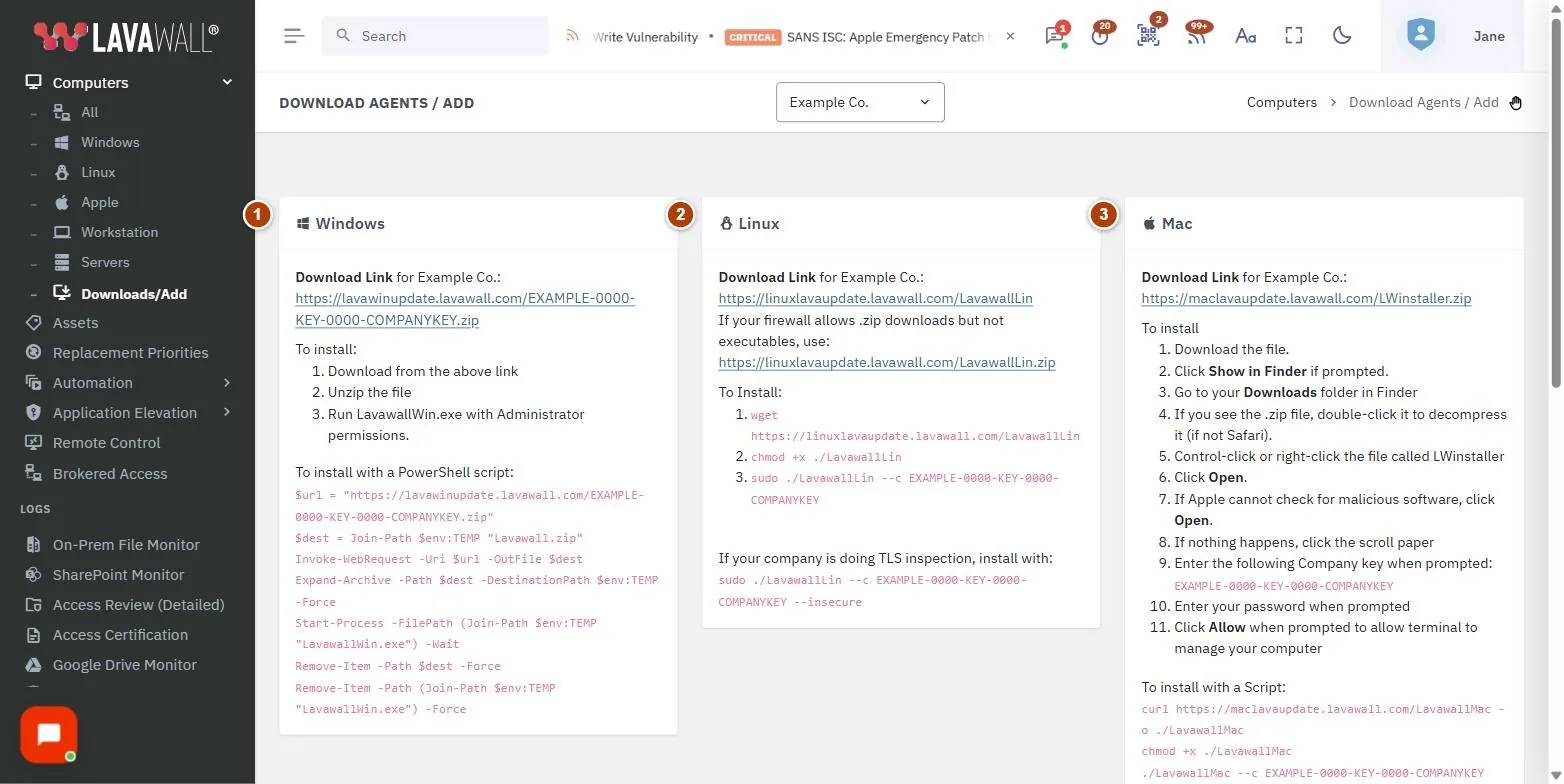Click the Application Elevation shield icon

pos(34,413)
